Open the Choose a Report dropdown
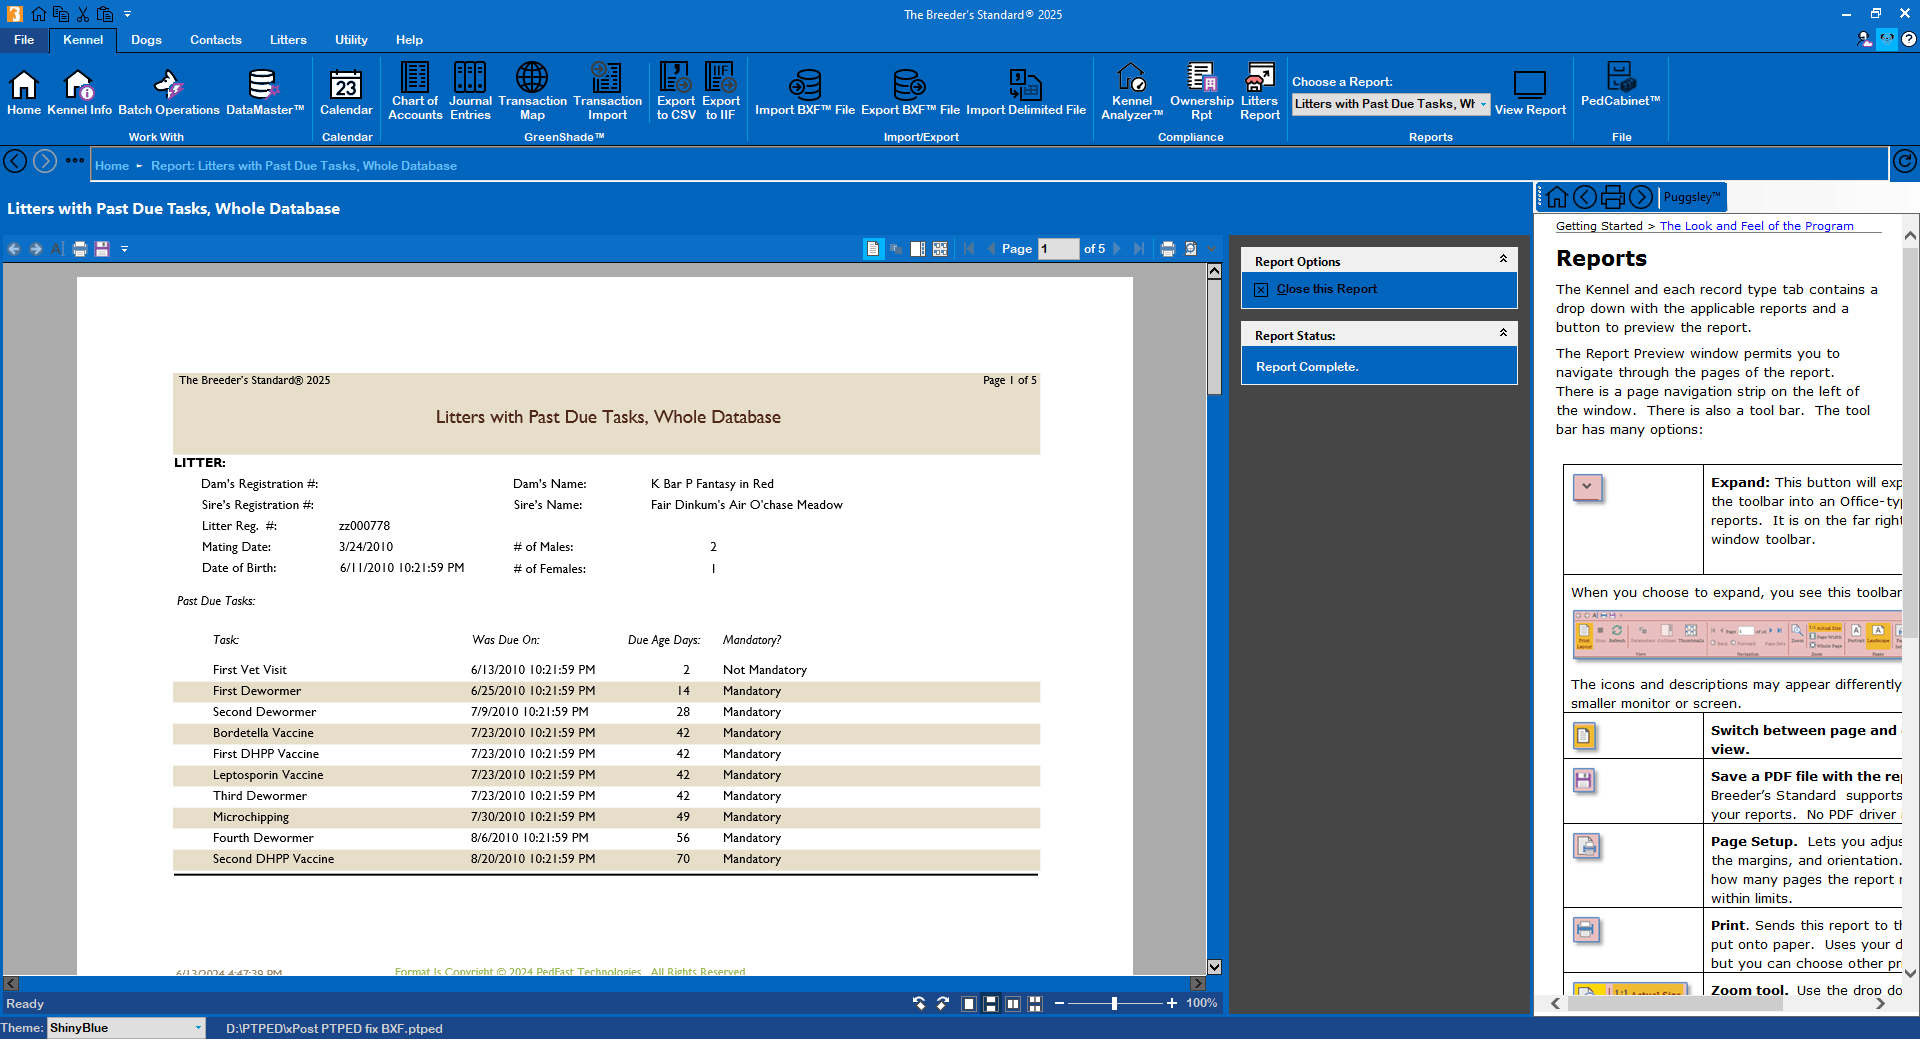This screenshot has height=1040, width=1920. 1482,104
